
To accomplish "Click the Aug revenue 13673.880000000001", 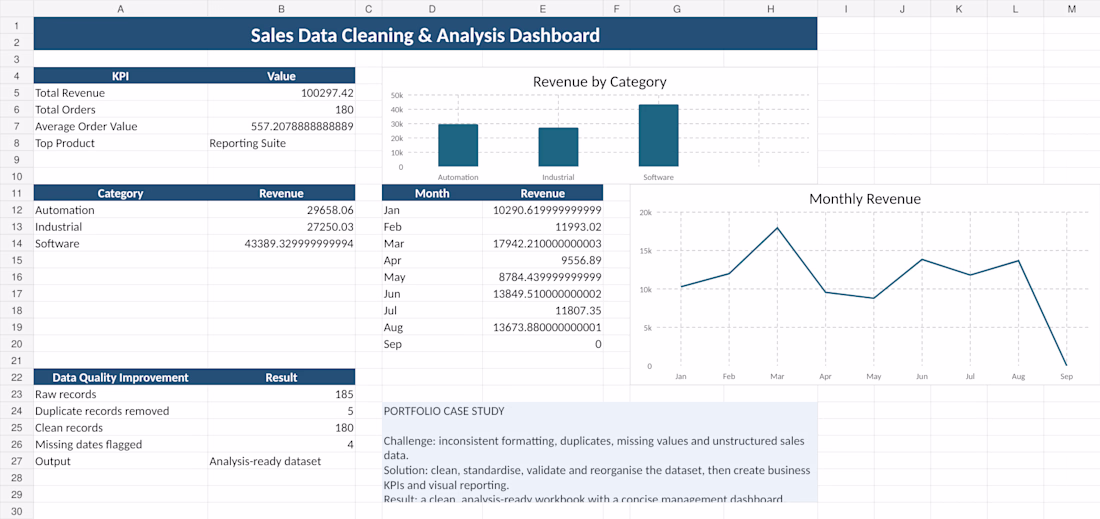I will click(543, 328).
